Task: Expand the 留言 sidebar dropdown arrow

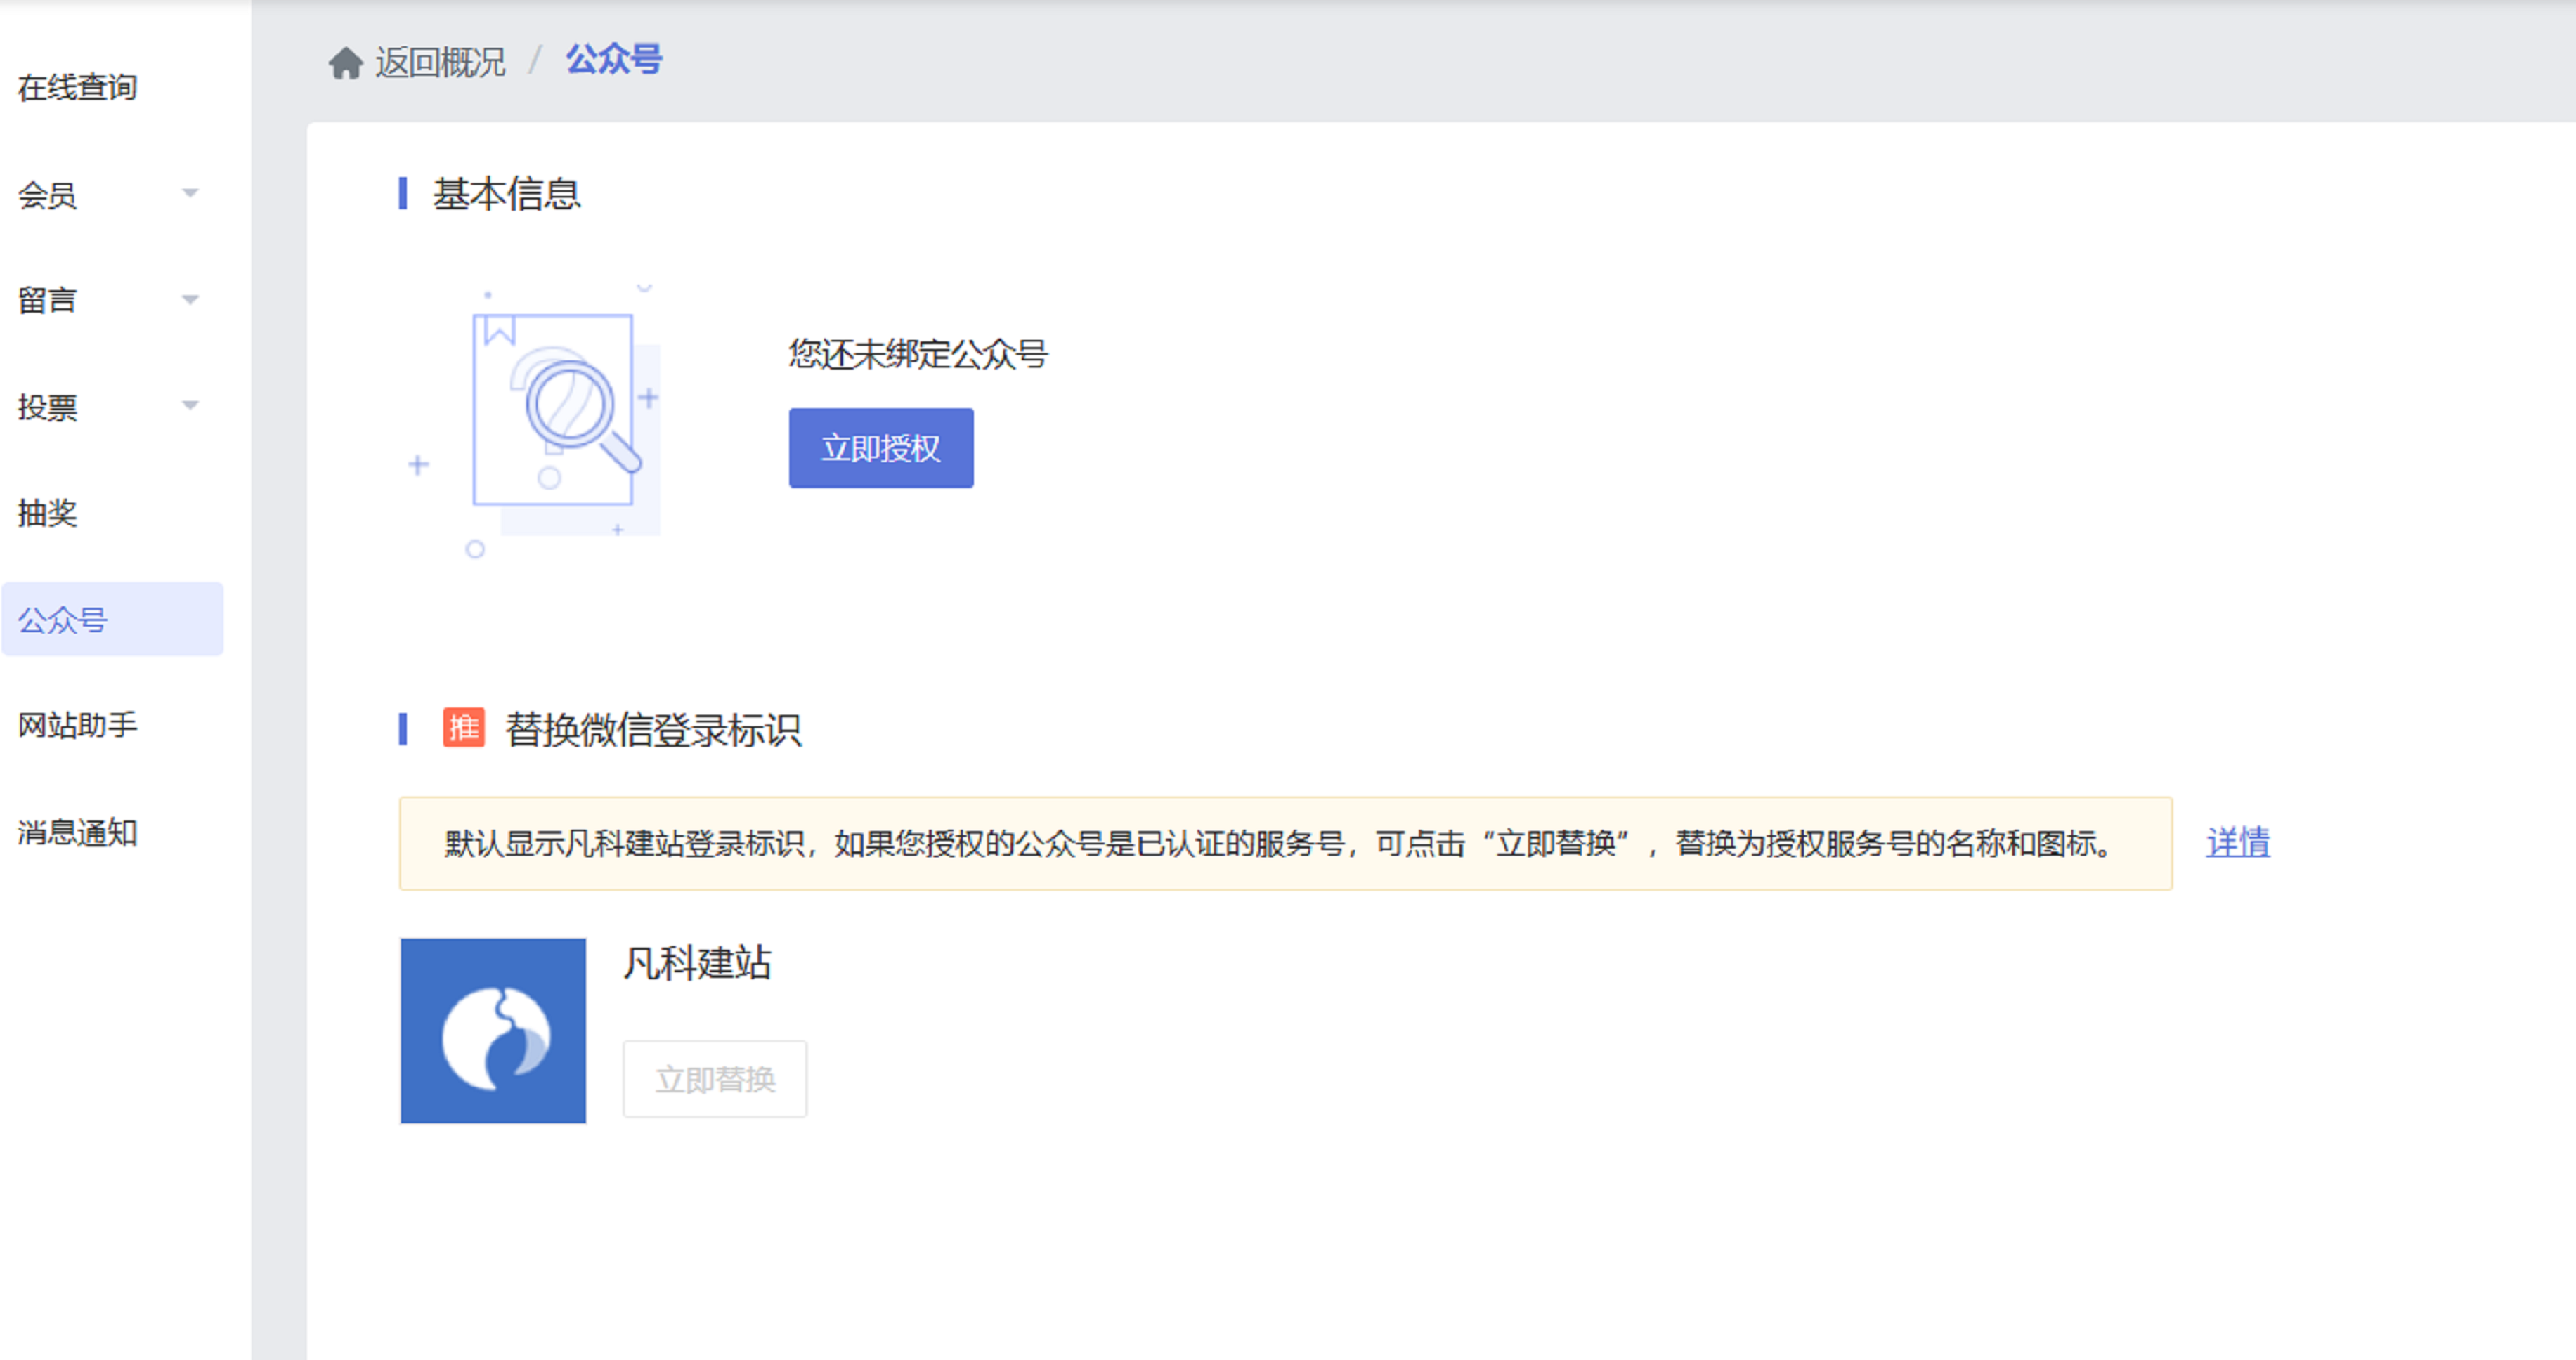Action: 190,299
